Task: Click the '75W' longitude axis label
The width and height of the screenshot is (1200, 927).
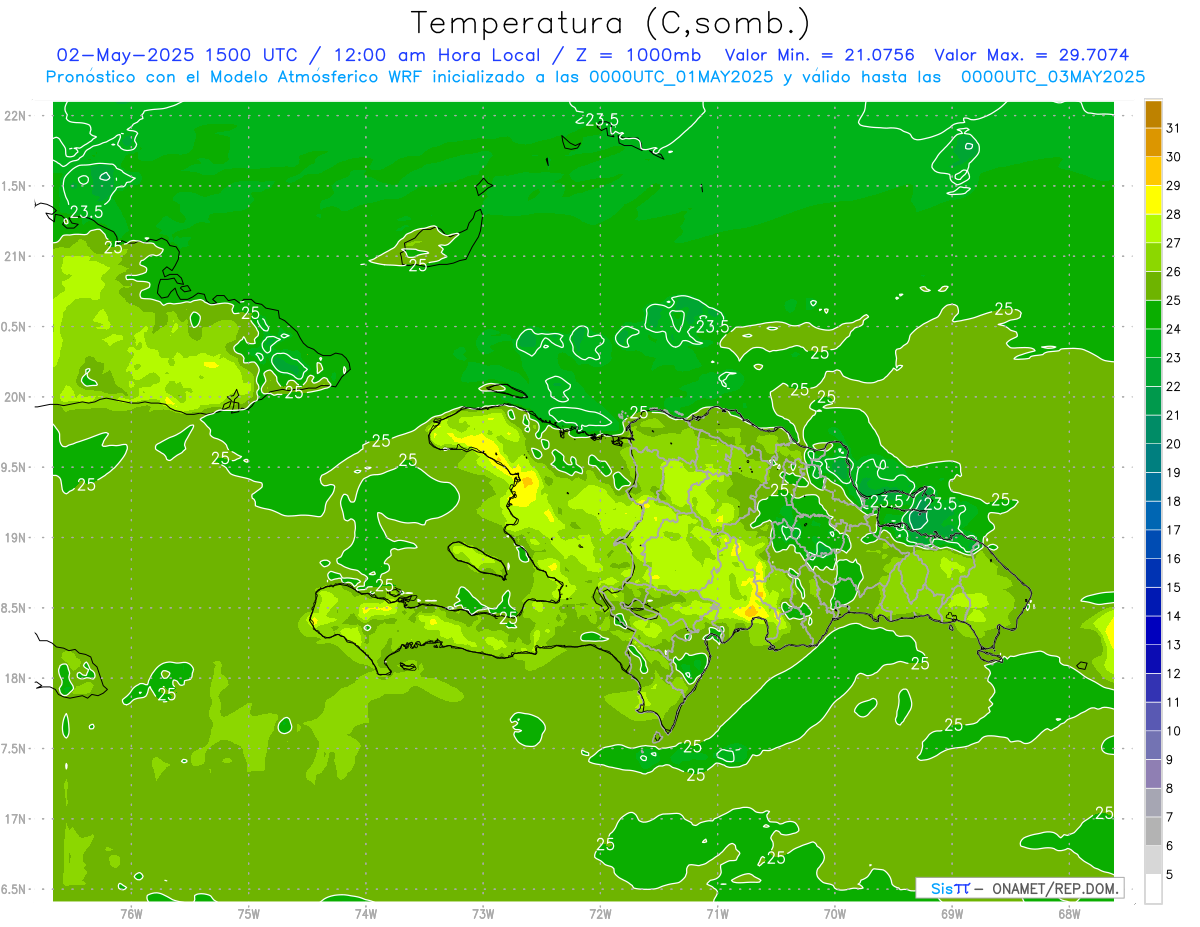Action: [x=249, y=914]
